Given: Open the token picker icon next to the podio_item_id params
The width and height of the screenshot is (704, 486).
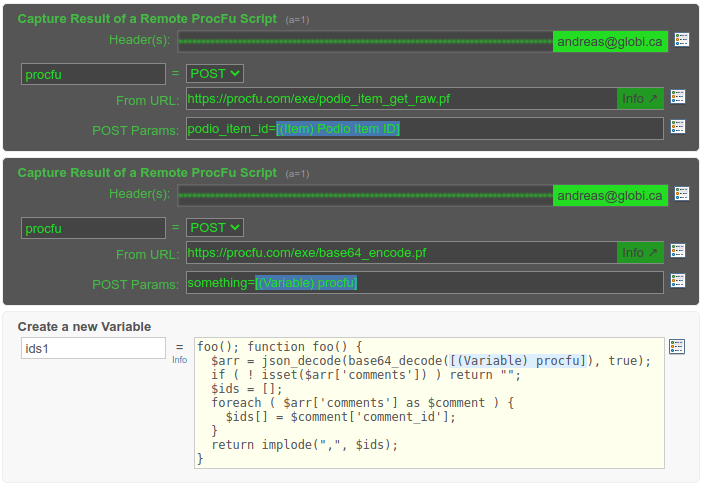Looking at the screenshot, I should coord(678,127).
